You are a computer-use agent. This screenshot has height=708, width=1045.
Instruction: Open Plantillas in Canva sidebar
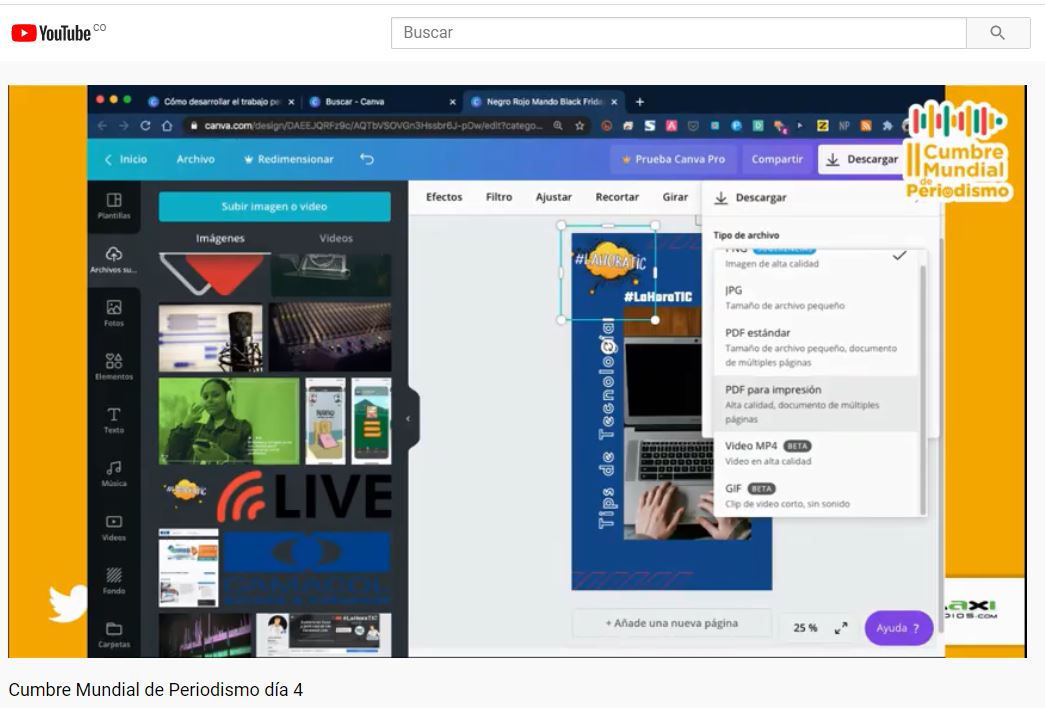coord(114,206)
